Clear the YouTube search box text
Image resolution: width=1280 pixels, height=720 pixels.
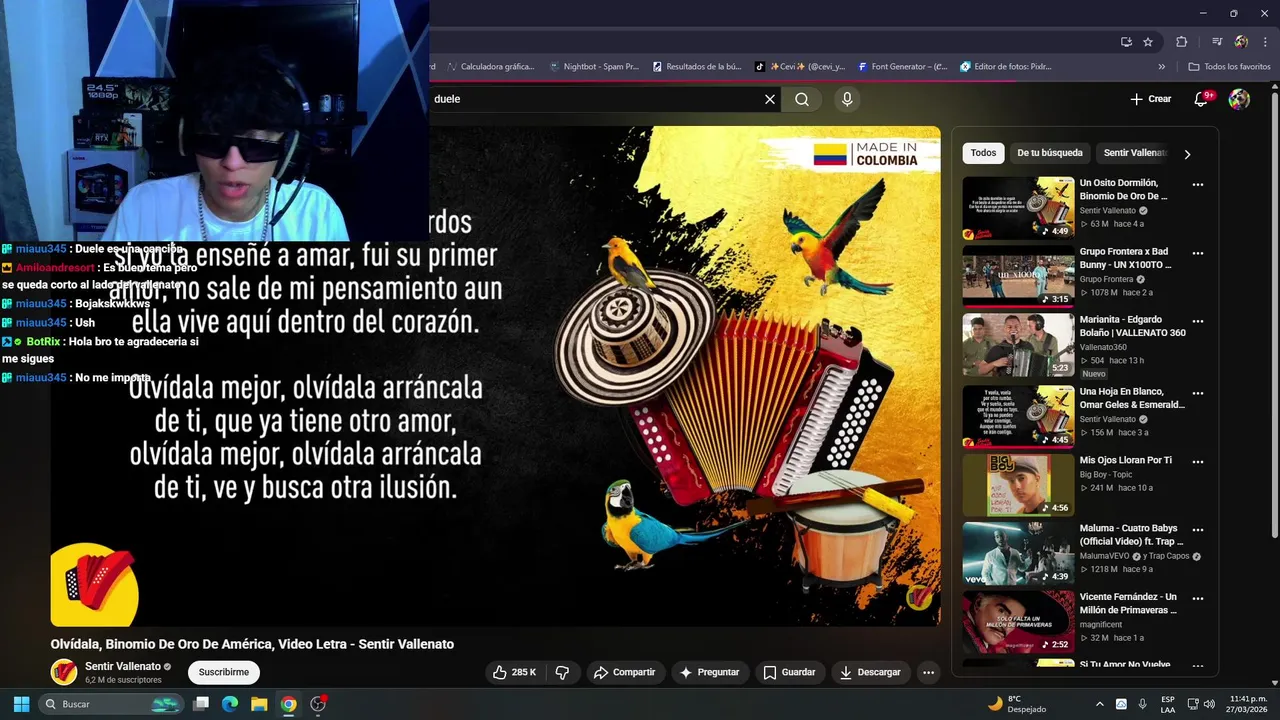(770, 99)
